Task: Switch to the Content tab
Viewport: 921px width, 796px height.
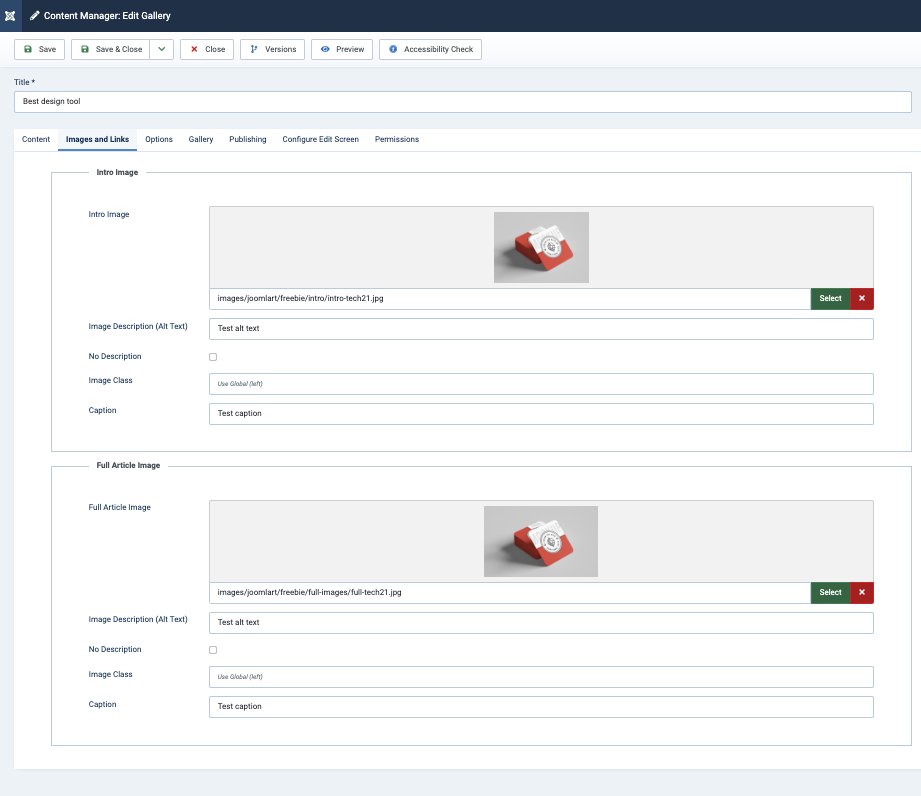Action: click(x=36, y=139)
